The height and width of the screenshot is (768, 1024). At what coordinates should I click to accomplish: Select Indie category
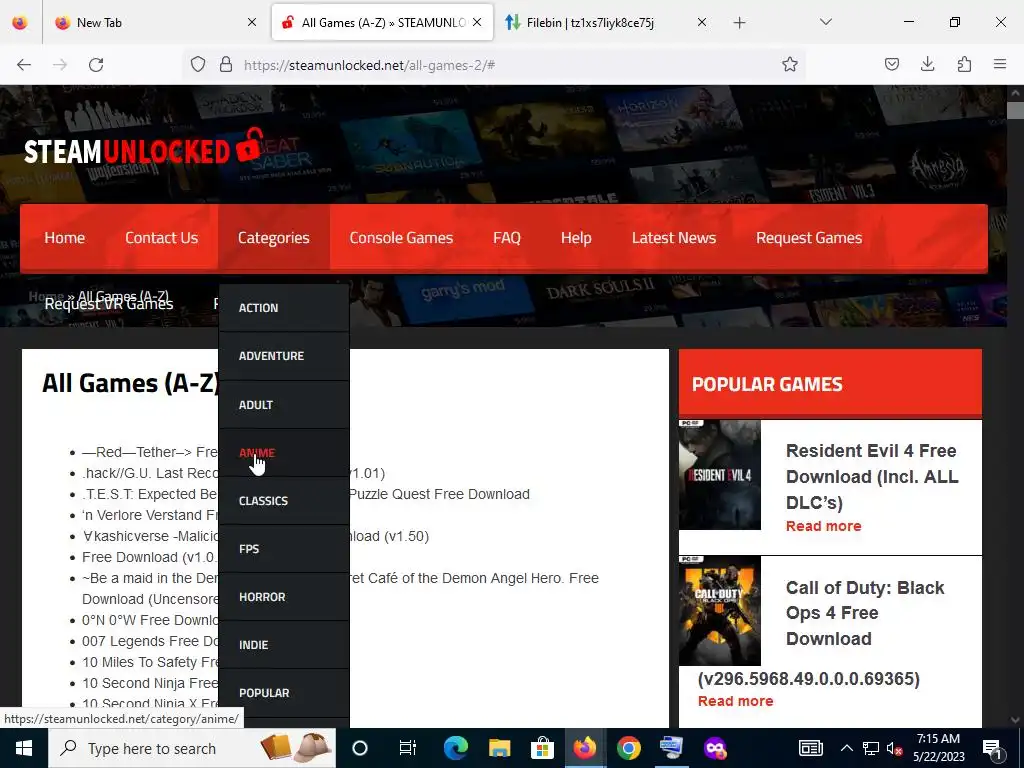[x=284, y=645]
